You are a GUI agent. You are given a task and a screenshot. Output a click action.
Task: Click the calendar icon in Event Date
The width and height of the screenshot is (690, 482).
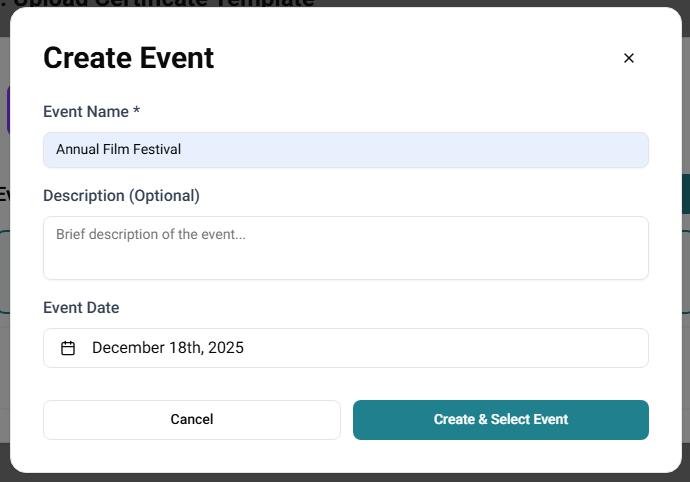pos(68,348)
